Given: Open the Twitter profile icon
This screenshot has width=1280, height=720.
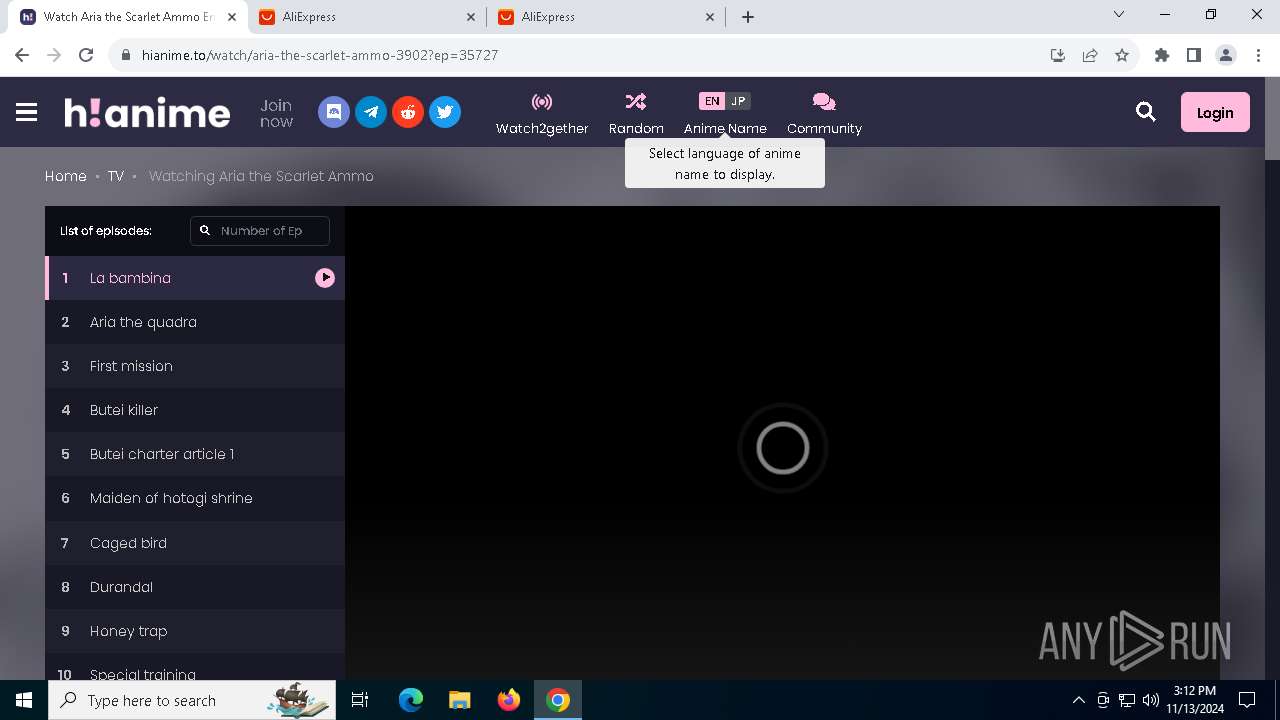Looking at the screenshot, I should click(x=445, y=112).
